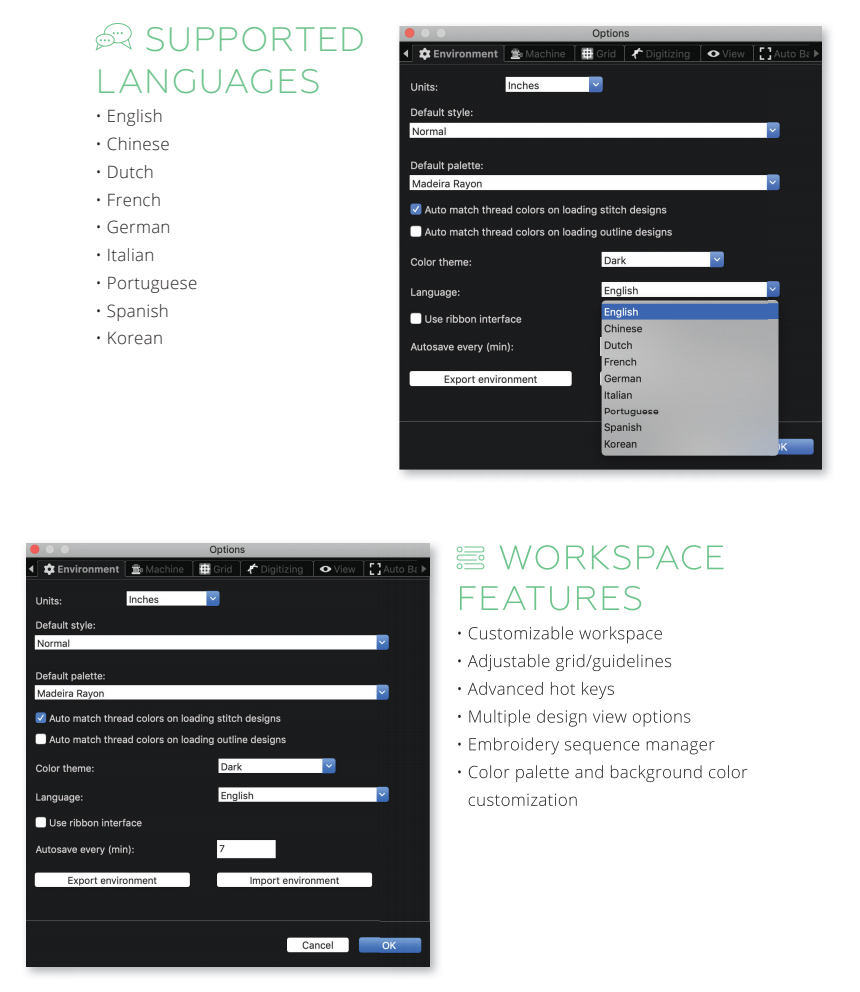Select Korean from the open language dropdown list
This screenshot has width=860, height=992.
click(620, 444)
